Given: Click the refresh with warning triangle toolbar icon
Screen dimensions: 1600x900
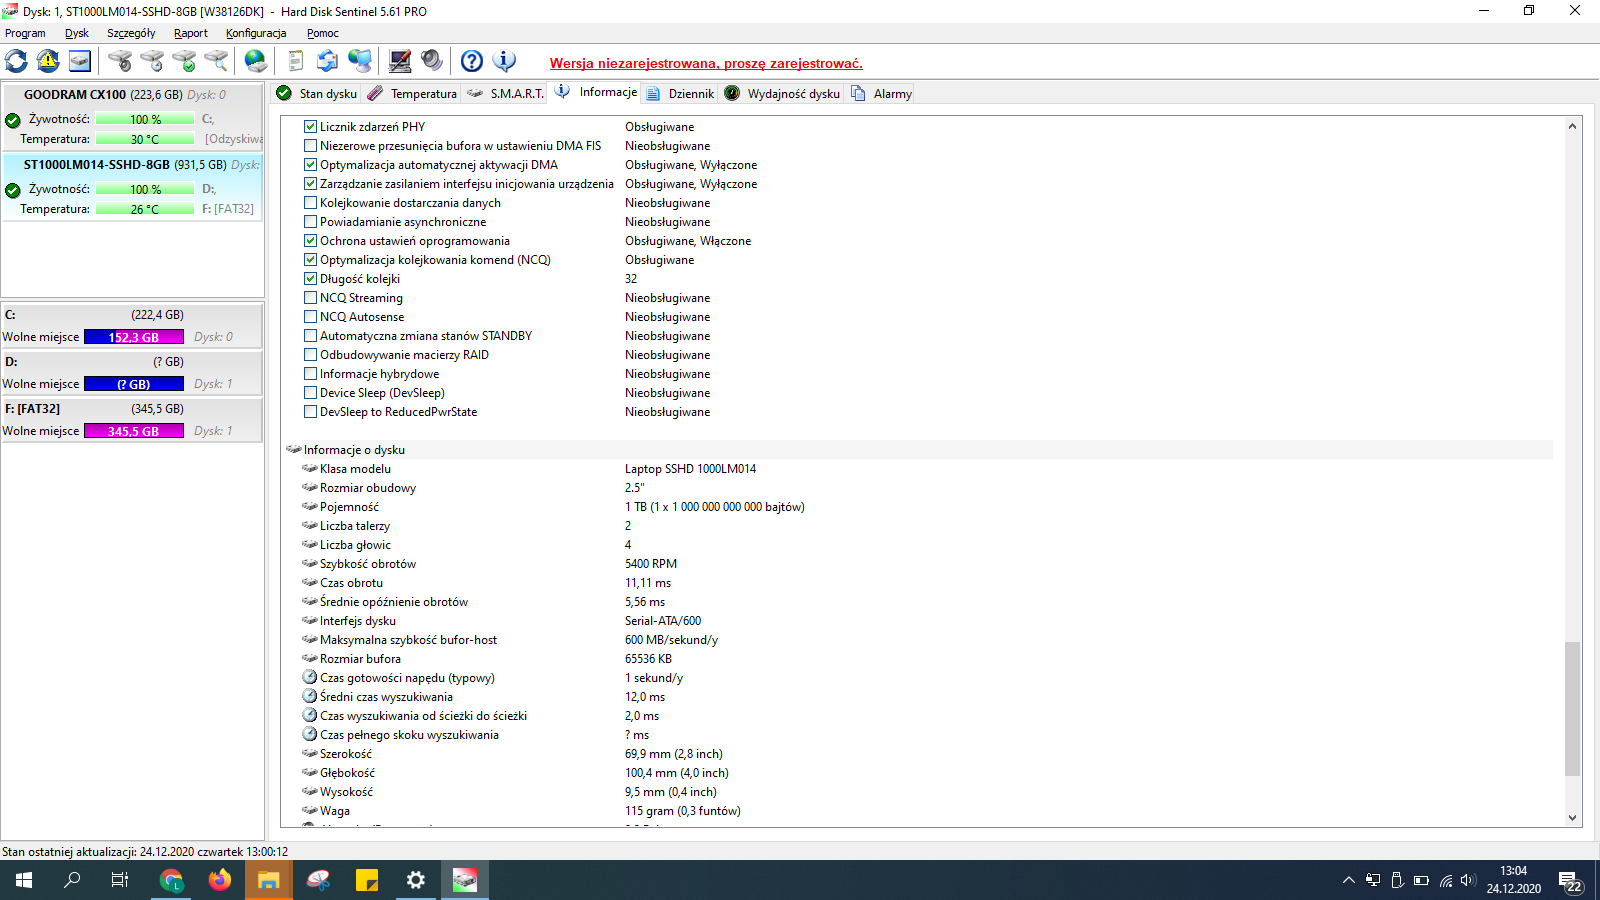Looking at the screenshot, I should [x=48, y=61].
